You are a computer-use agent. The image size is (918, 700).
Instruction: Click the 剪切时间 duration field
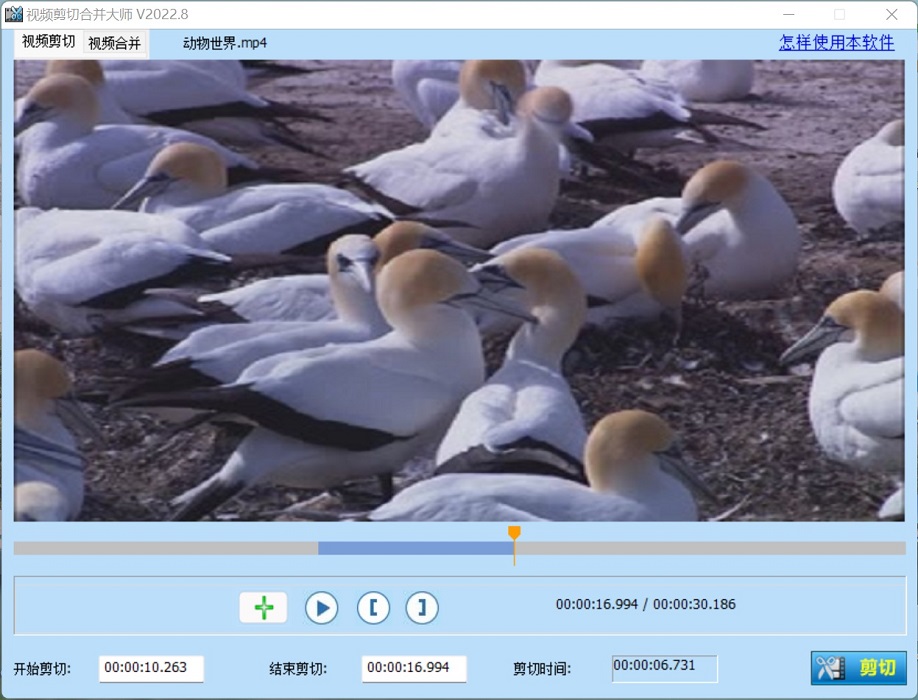[663, 668]
